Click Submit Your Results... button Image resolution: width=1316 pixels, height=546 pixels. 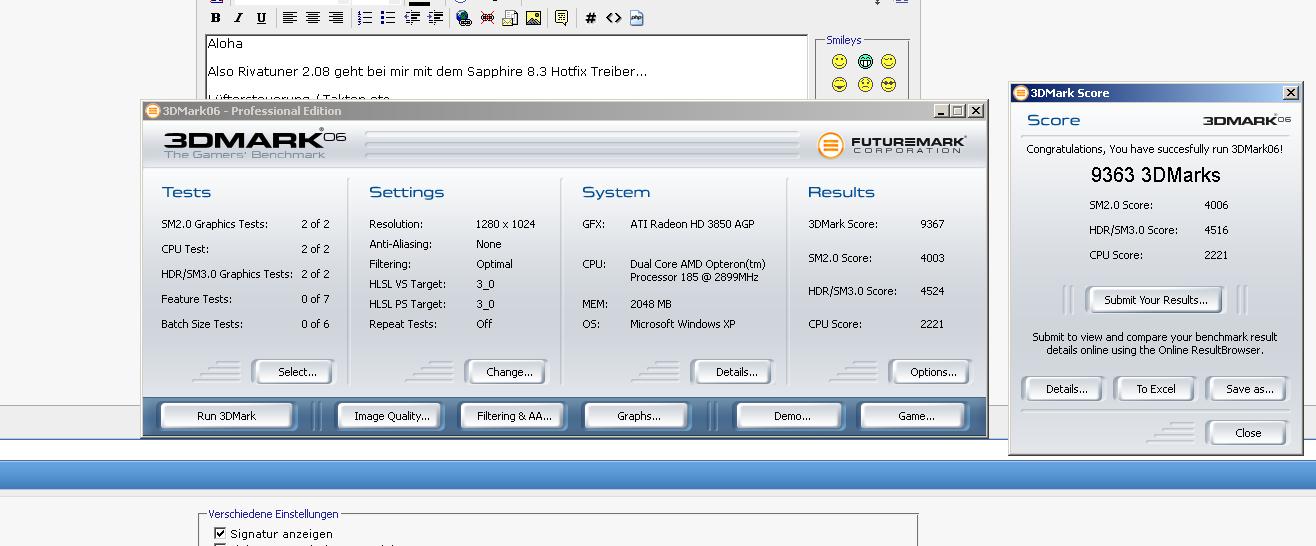[1155, 300]
